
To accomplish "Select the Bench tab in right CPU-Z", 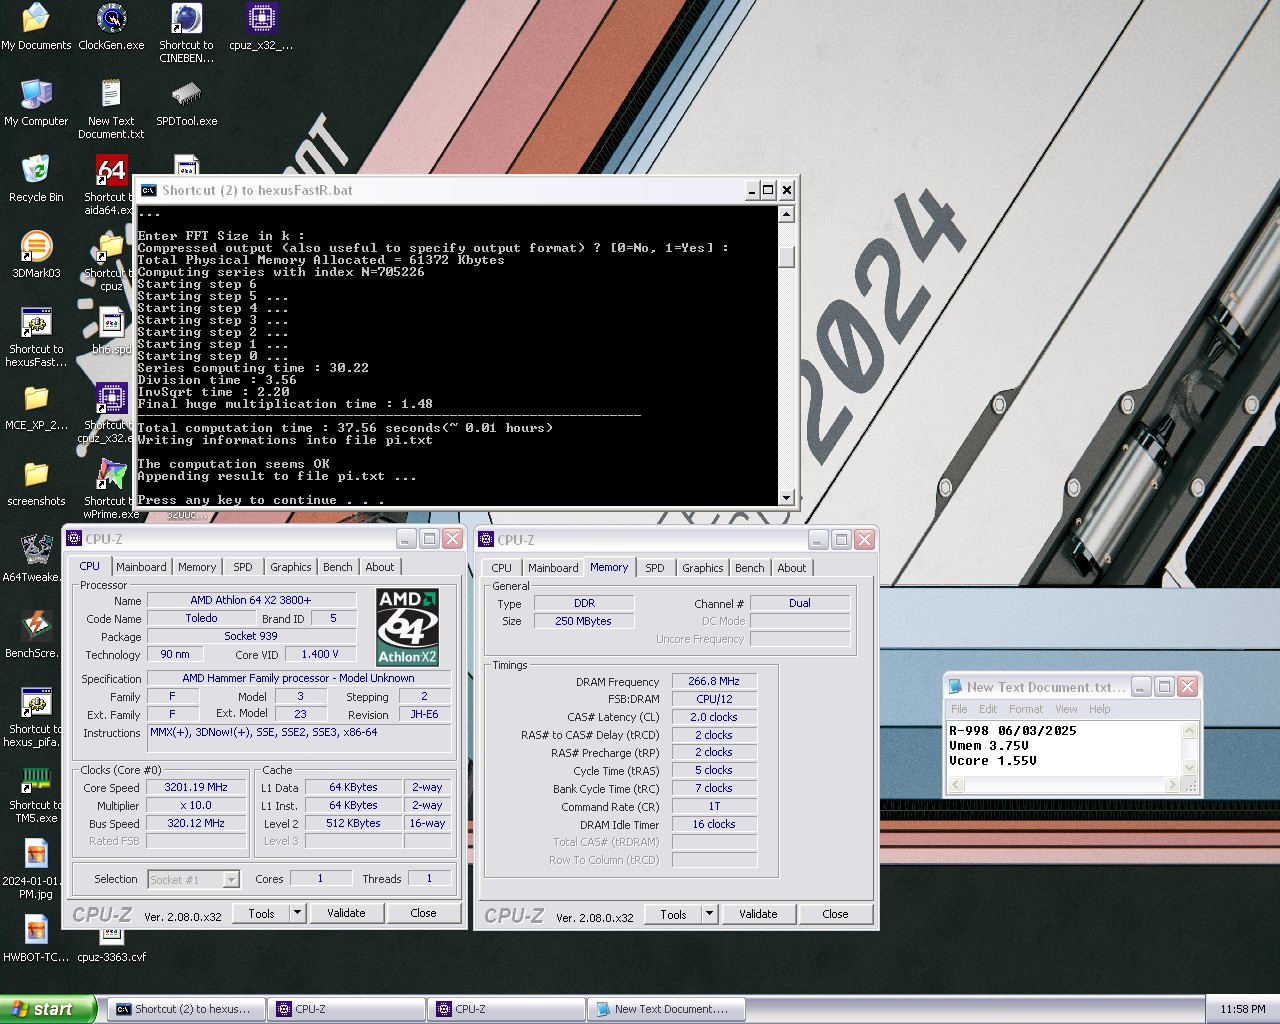I will [750, 568].
